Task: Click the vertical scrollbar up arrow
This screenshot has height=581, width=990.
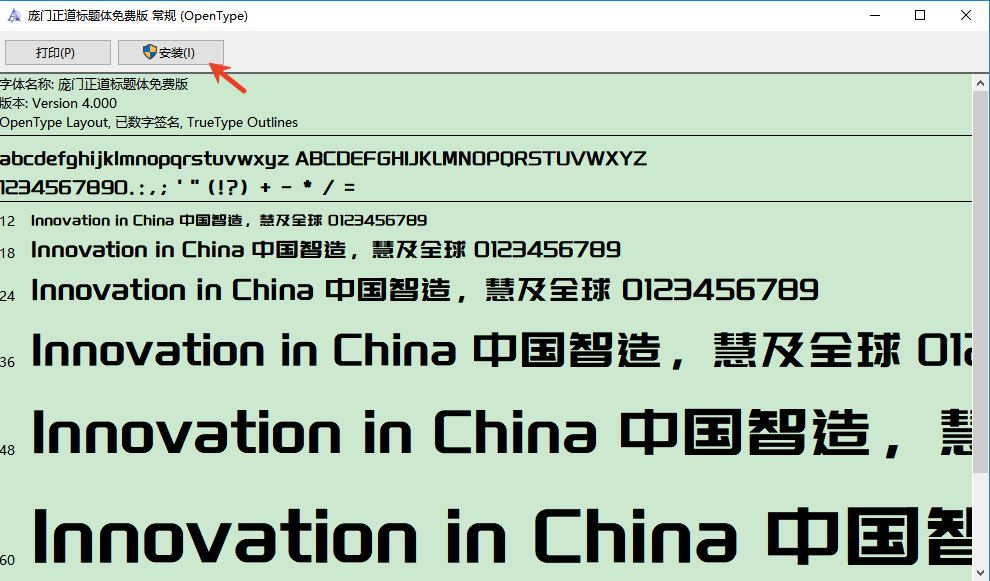Action: tap(981, 83)
